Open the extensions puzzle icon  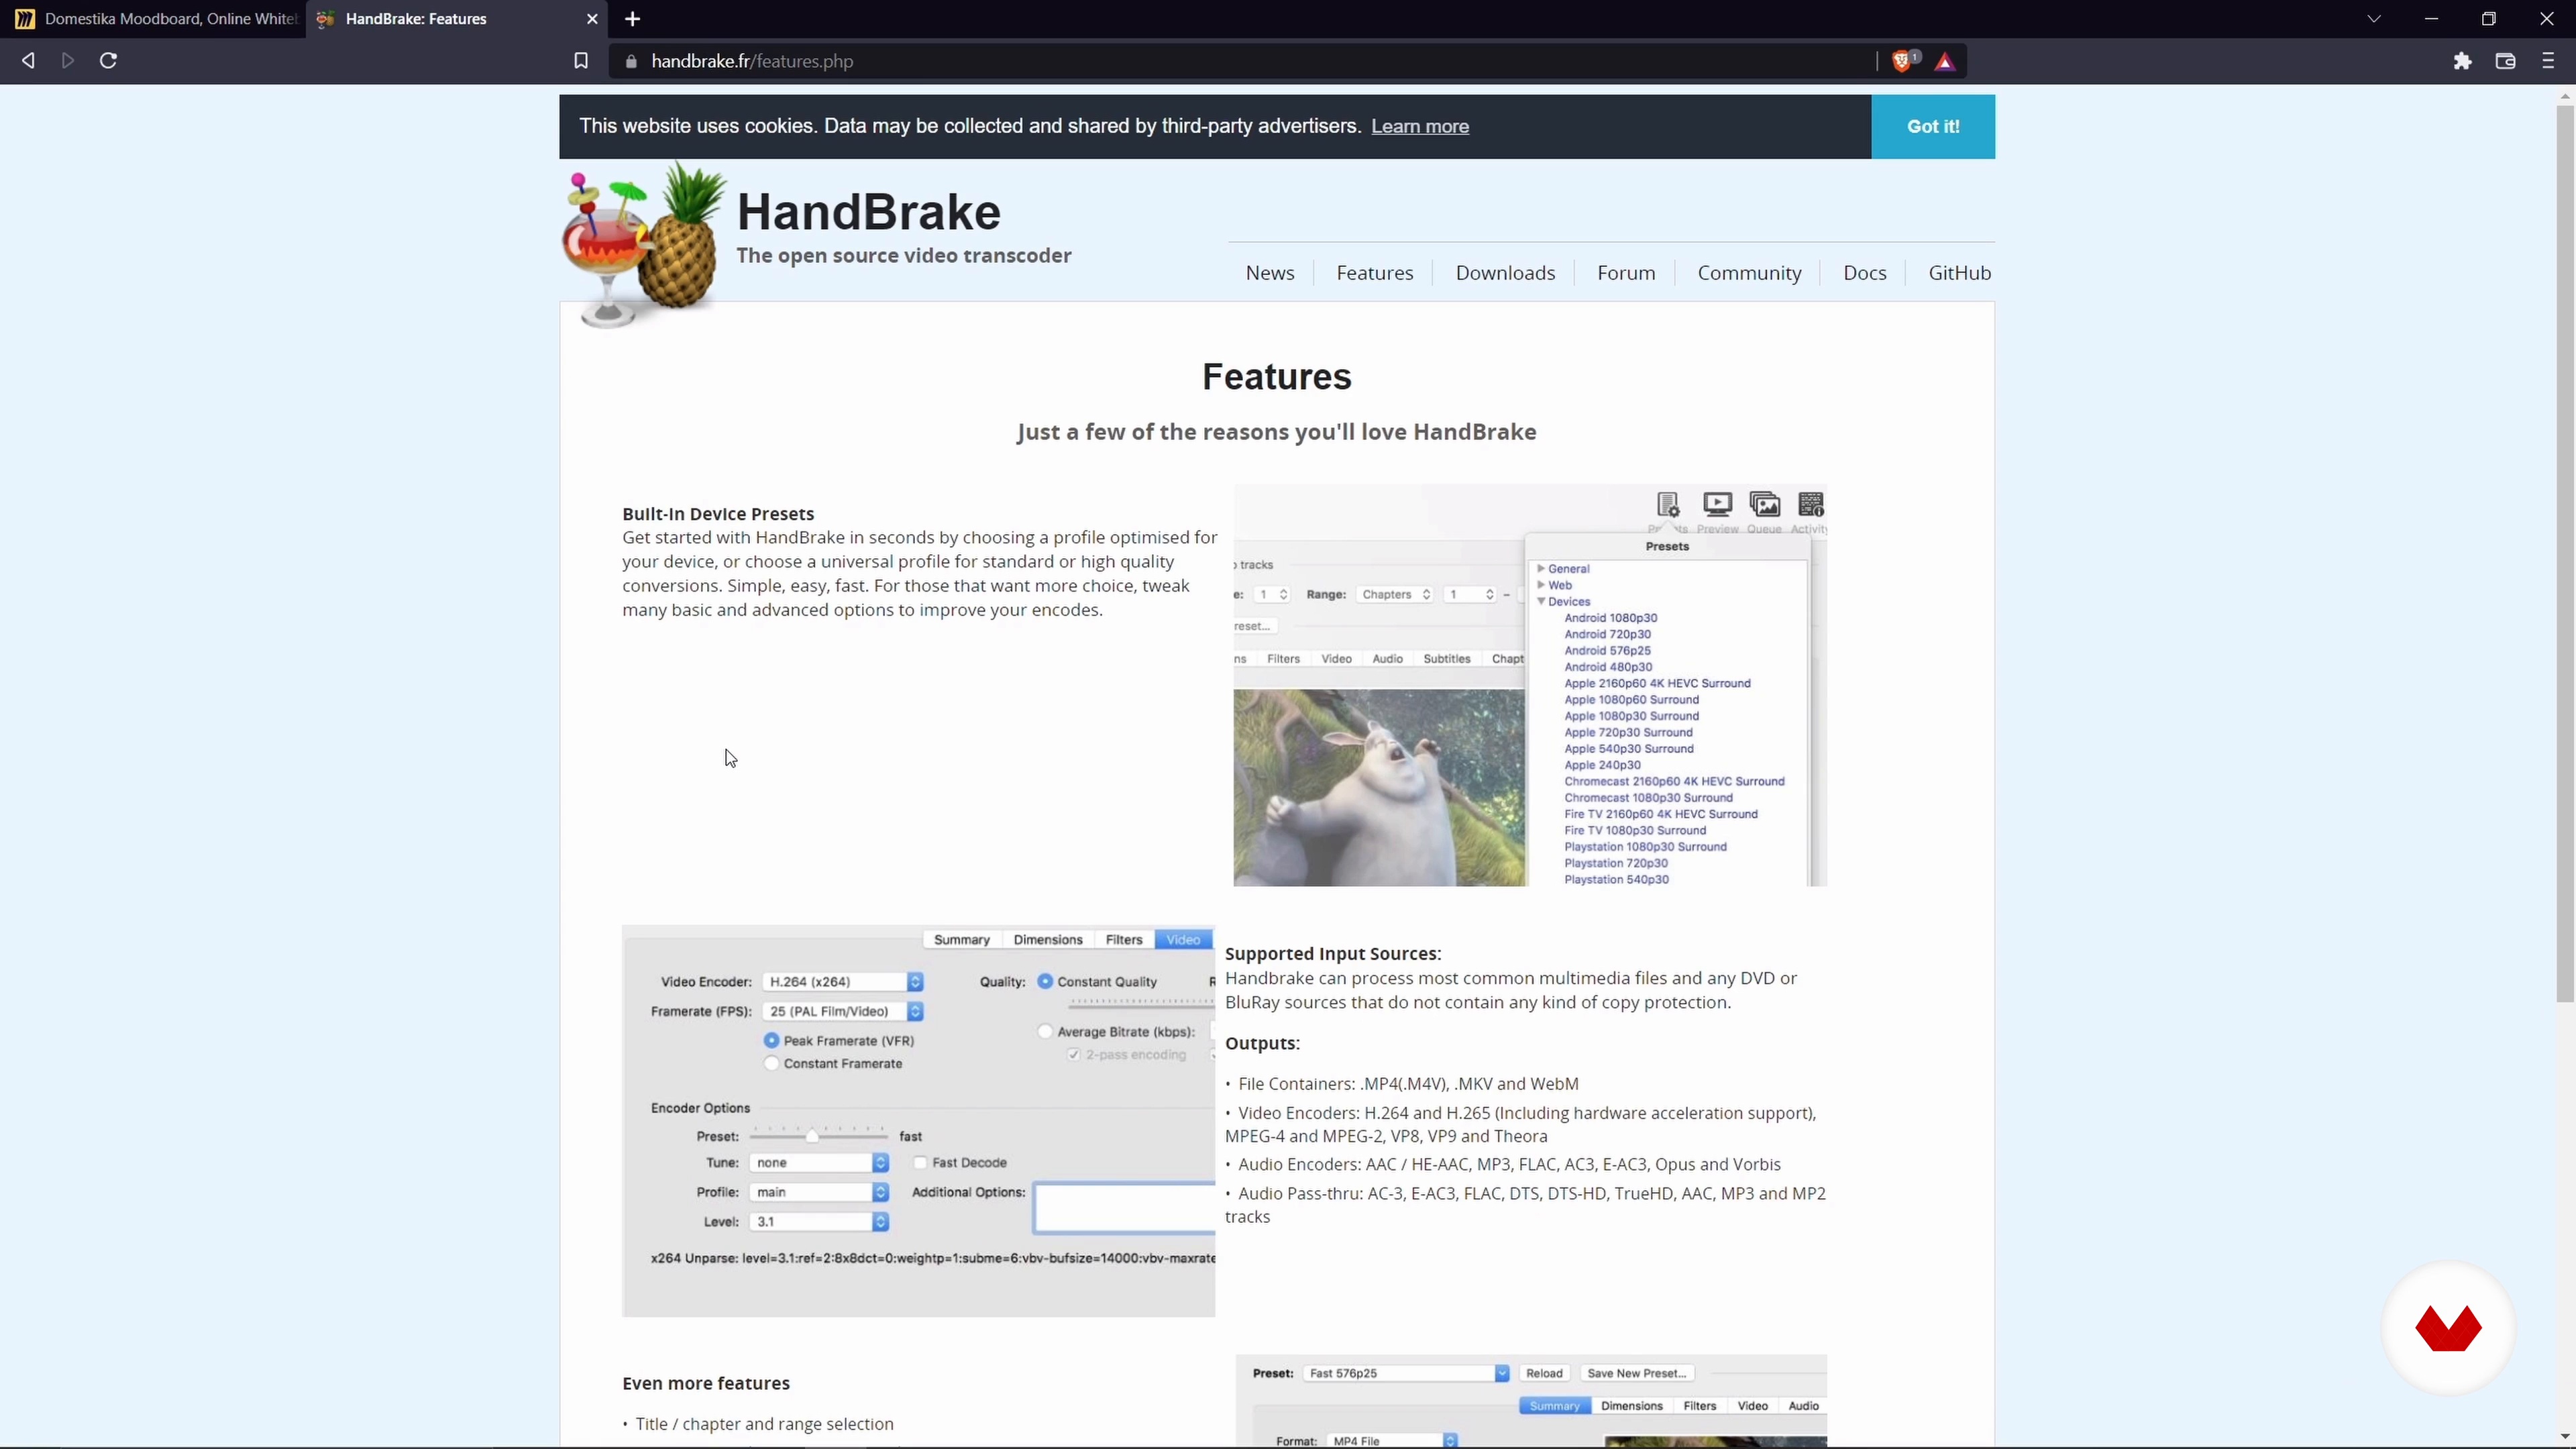pyautogui.click(x=2462, y=61)
